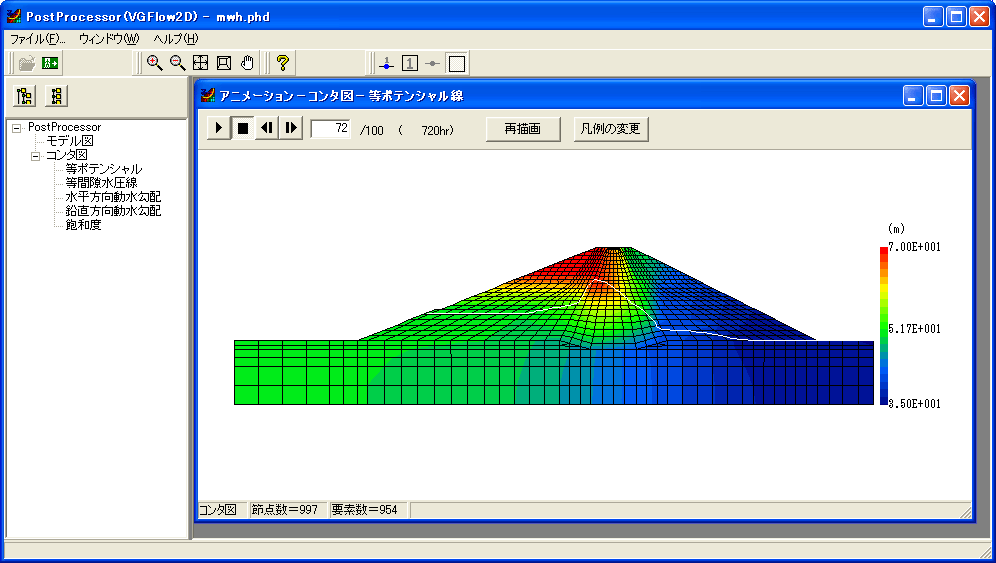Viewport: 996px width, 563px height.
Task: Open the ファイル(F) menu
Action: (37, 39)
